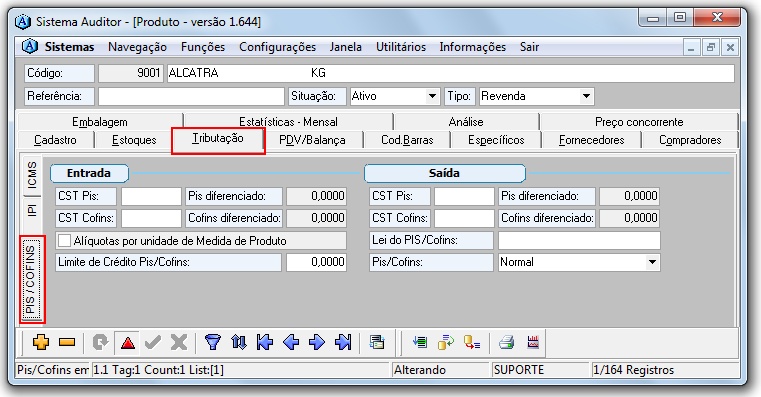
Task: Expand the Pis/Cofins Normal dropdown
Action: tap(652, 263)
